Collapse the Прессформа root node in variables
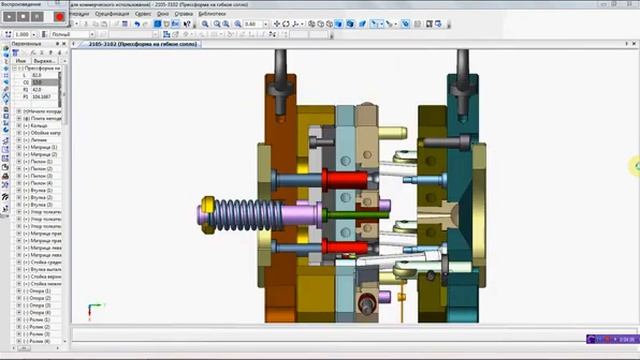The image size is (640, 360). (x=15, y=68)
